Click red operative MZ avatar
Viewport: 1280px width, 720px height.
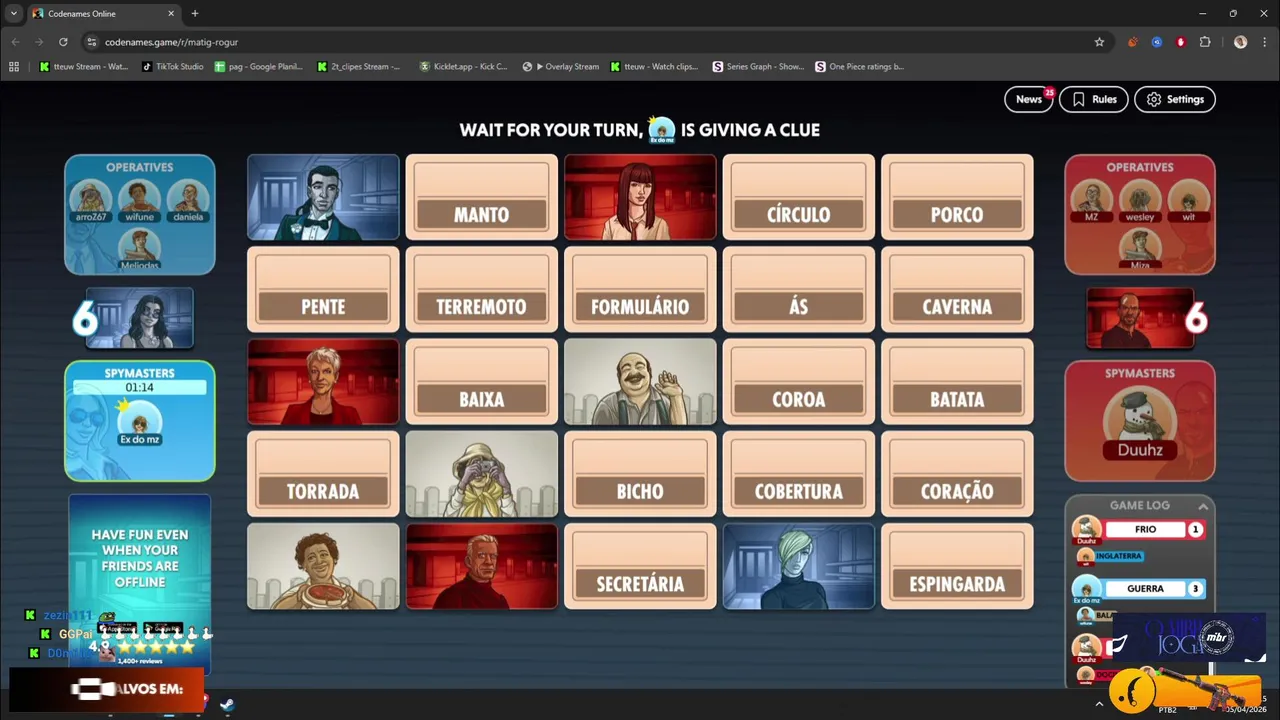pos(1091,197)
